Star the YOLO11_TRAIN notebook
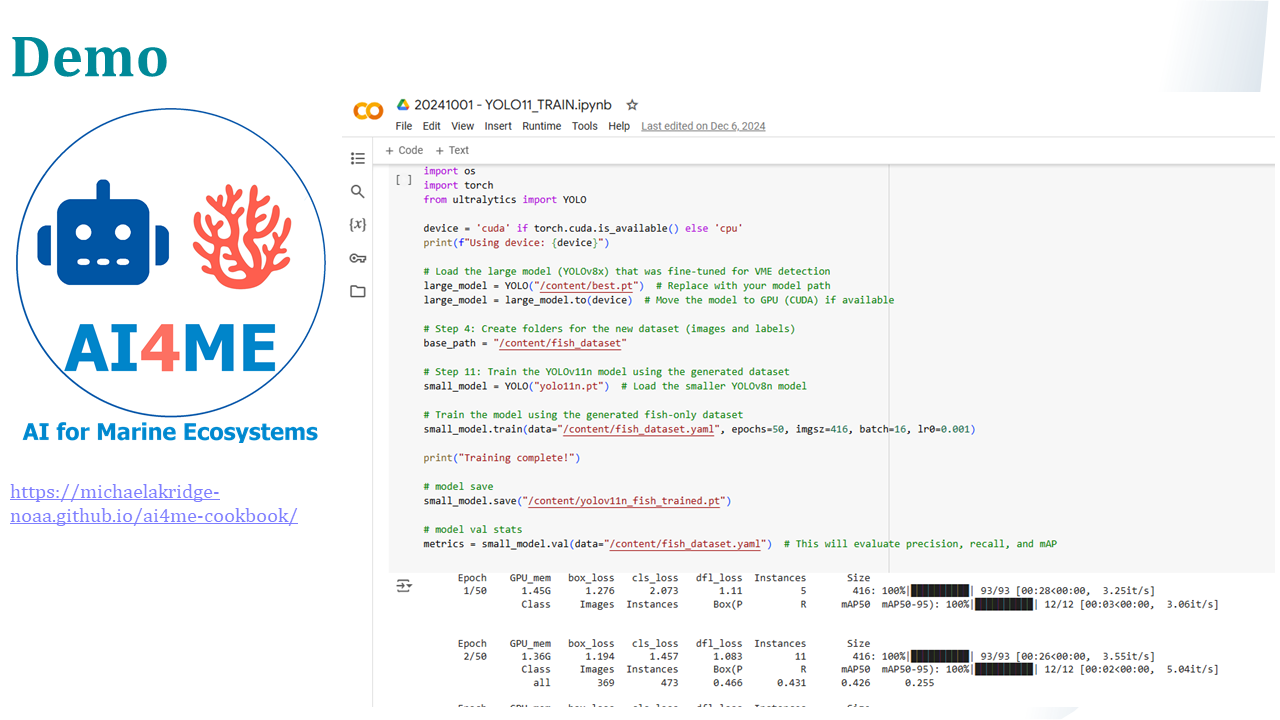 (632, 105)
